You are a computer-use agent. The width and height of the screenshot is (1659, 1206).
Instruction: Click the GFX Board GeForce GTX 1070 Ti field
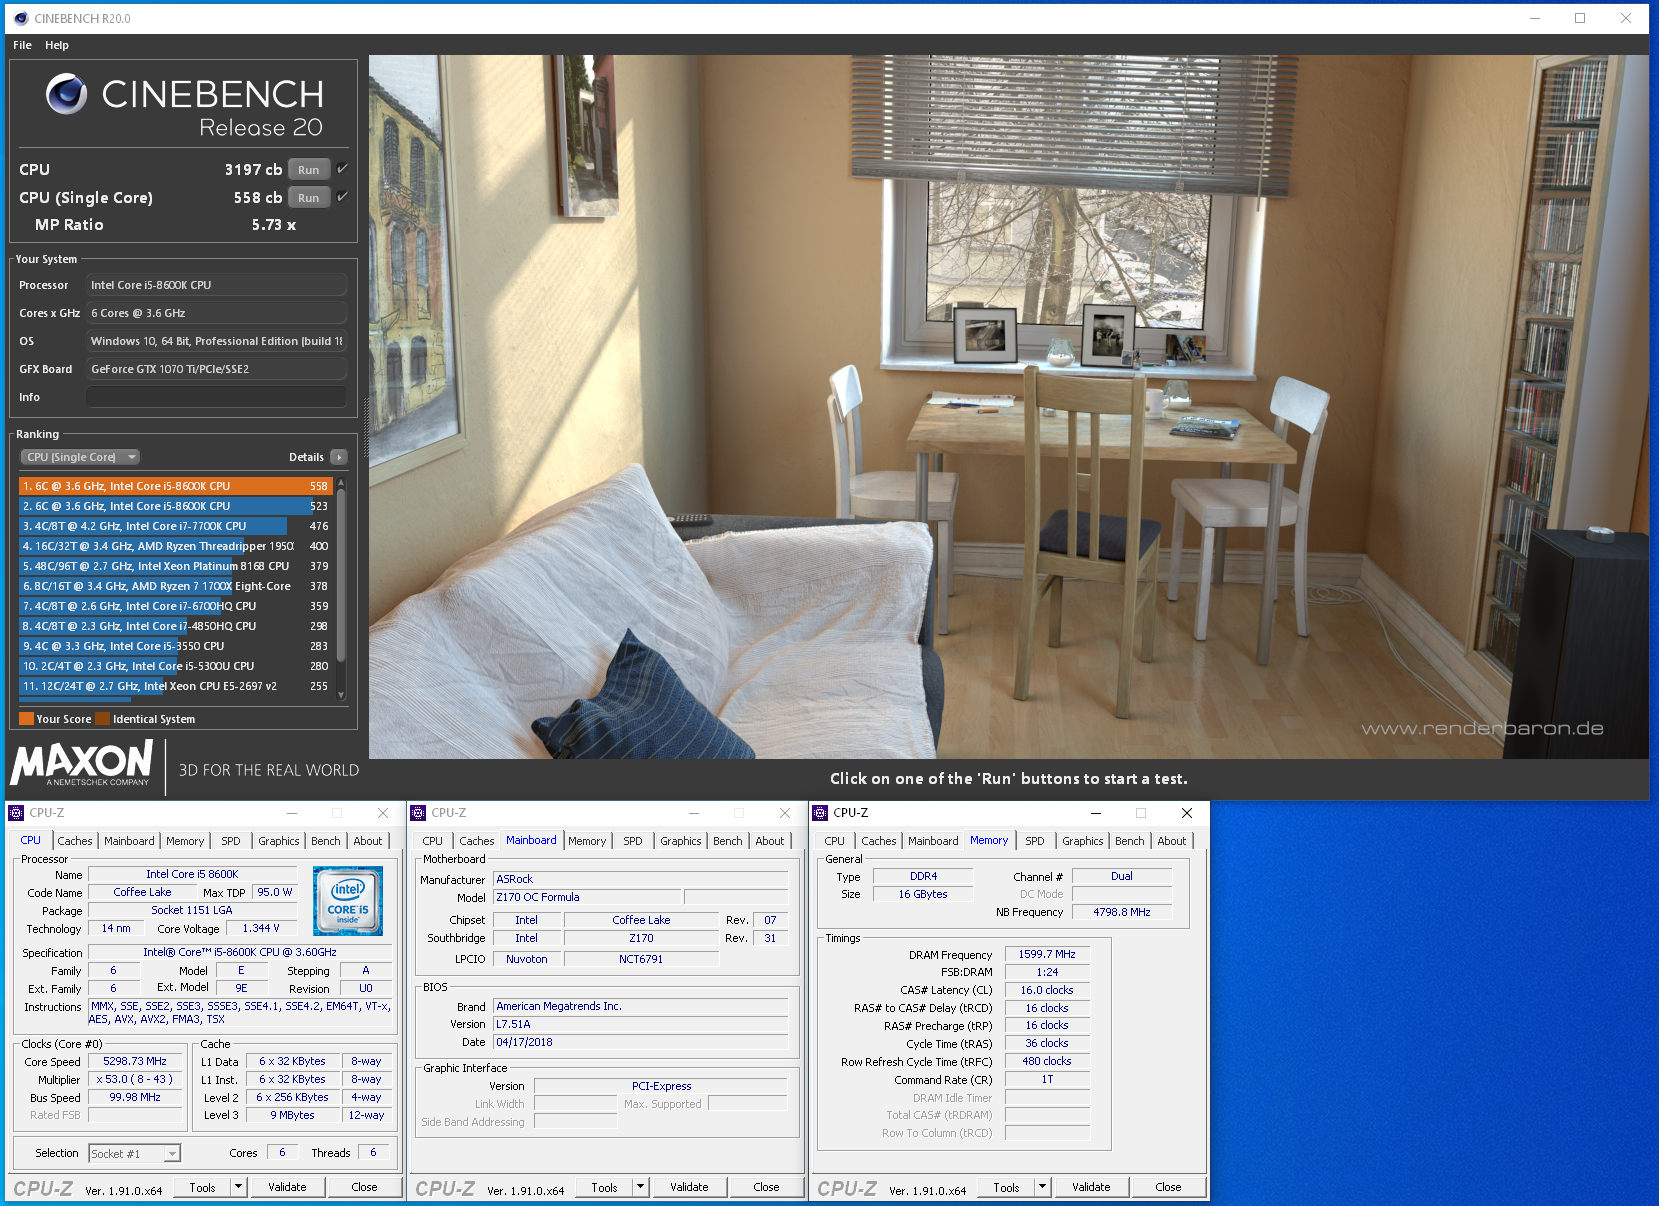coord(216,369)
